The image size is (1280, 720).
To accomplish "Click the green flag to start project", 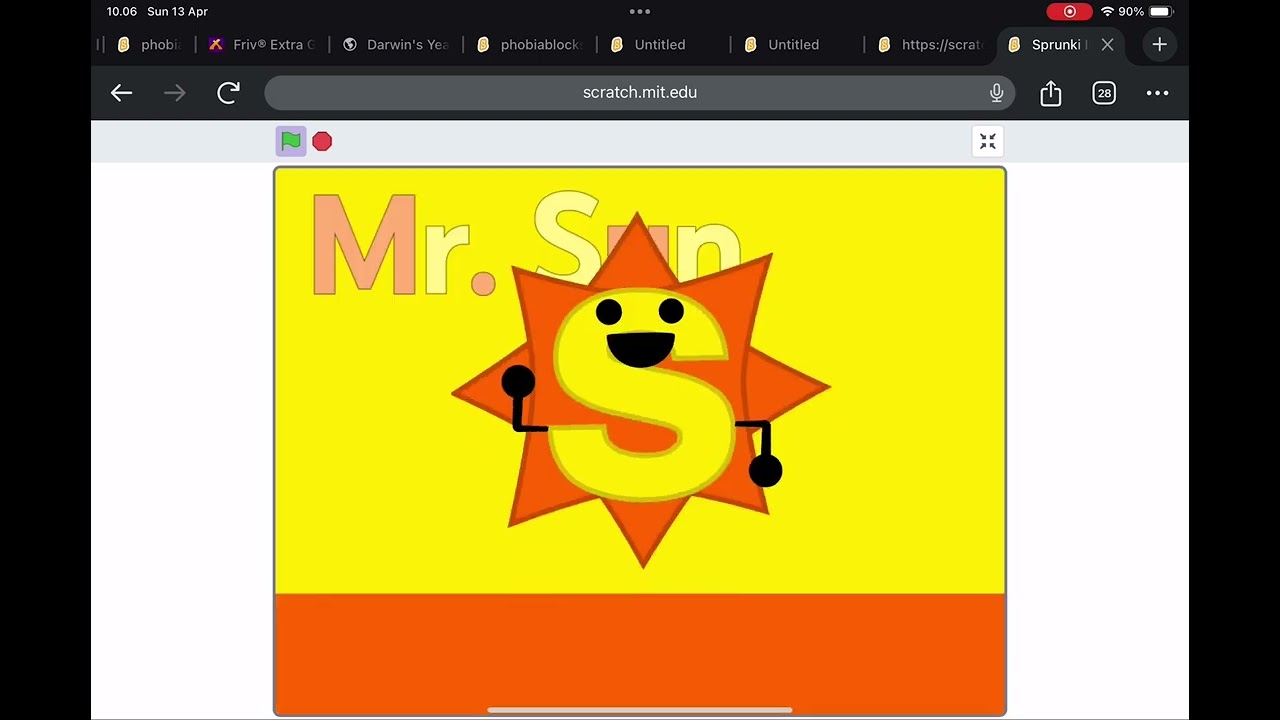I will [291, 141].
